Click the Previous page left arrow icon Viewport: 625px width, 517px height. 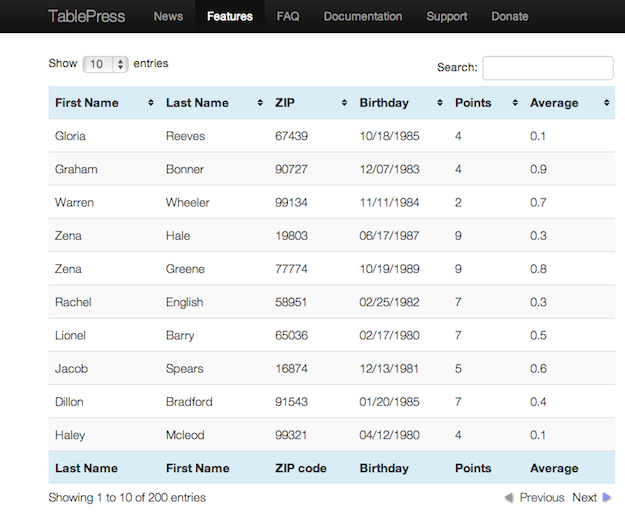508,497
